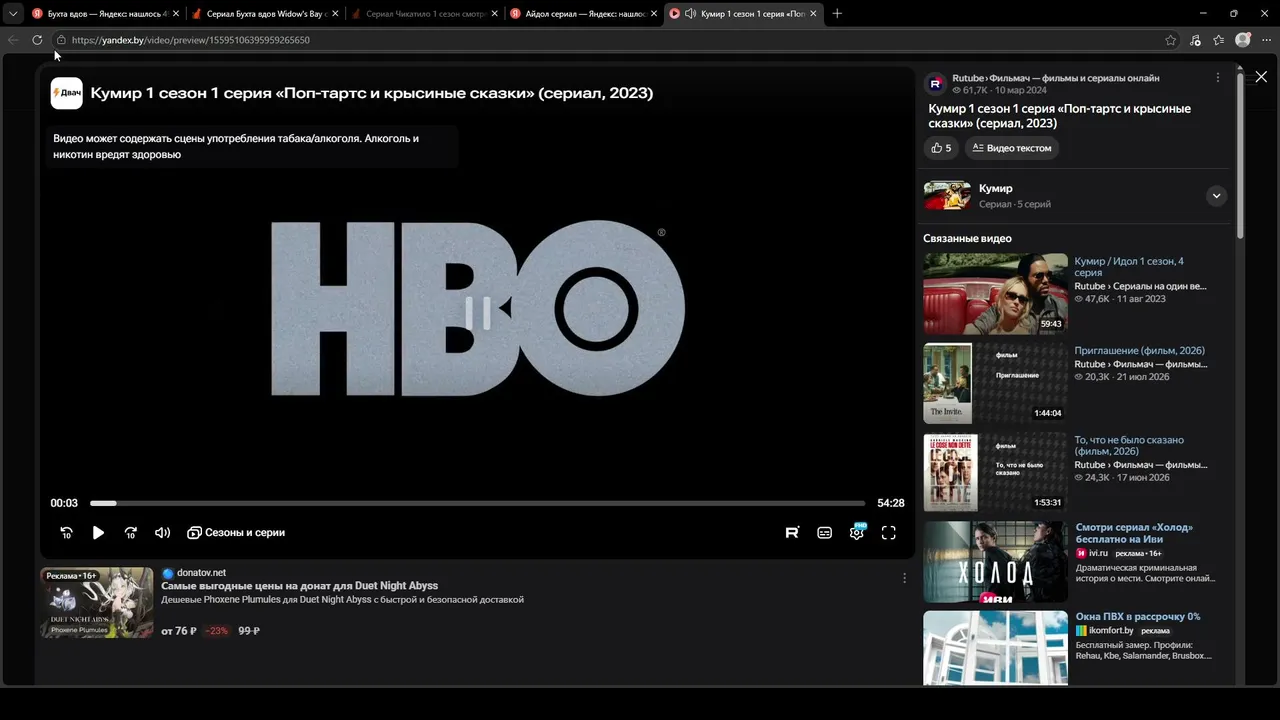Rewind the video 10 seconds
The height and width of the screenshot is (720, 1280).
click(67, 533)
